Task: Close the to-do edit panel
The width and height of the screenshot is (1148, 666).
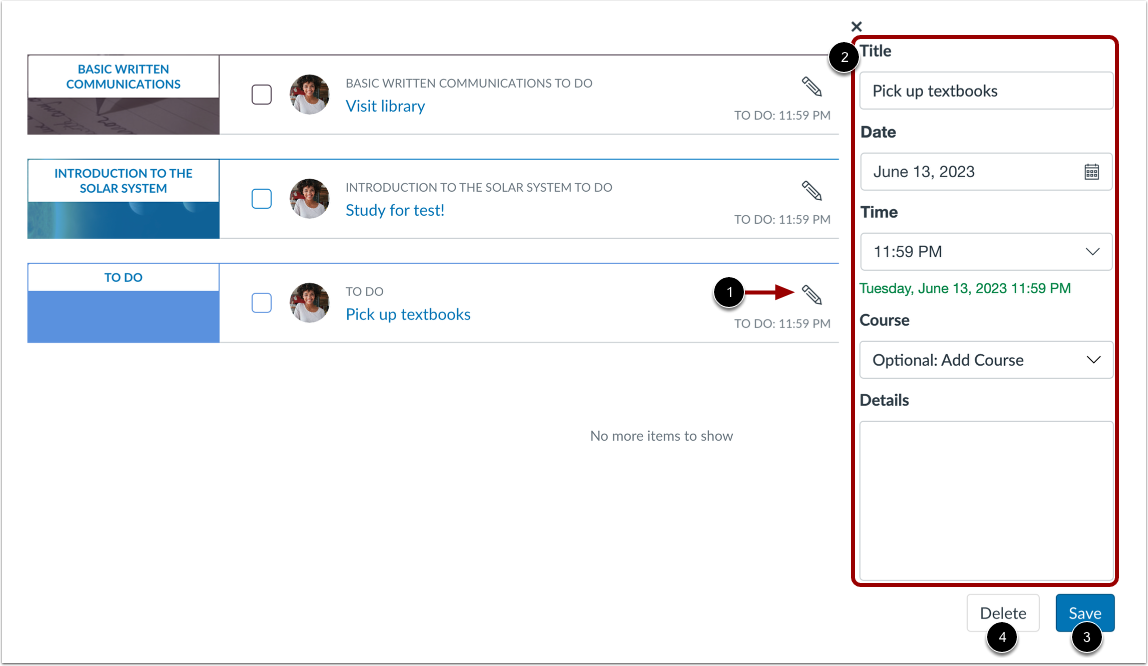Action: (856, 26)
